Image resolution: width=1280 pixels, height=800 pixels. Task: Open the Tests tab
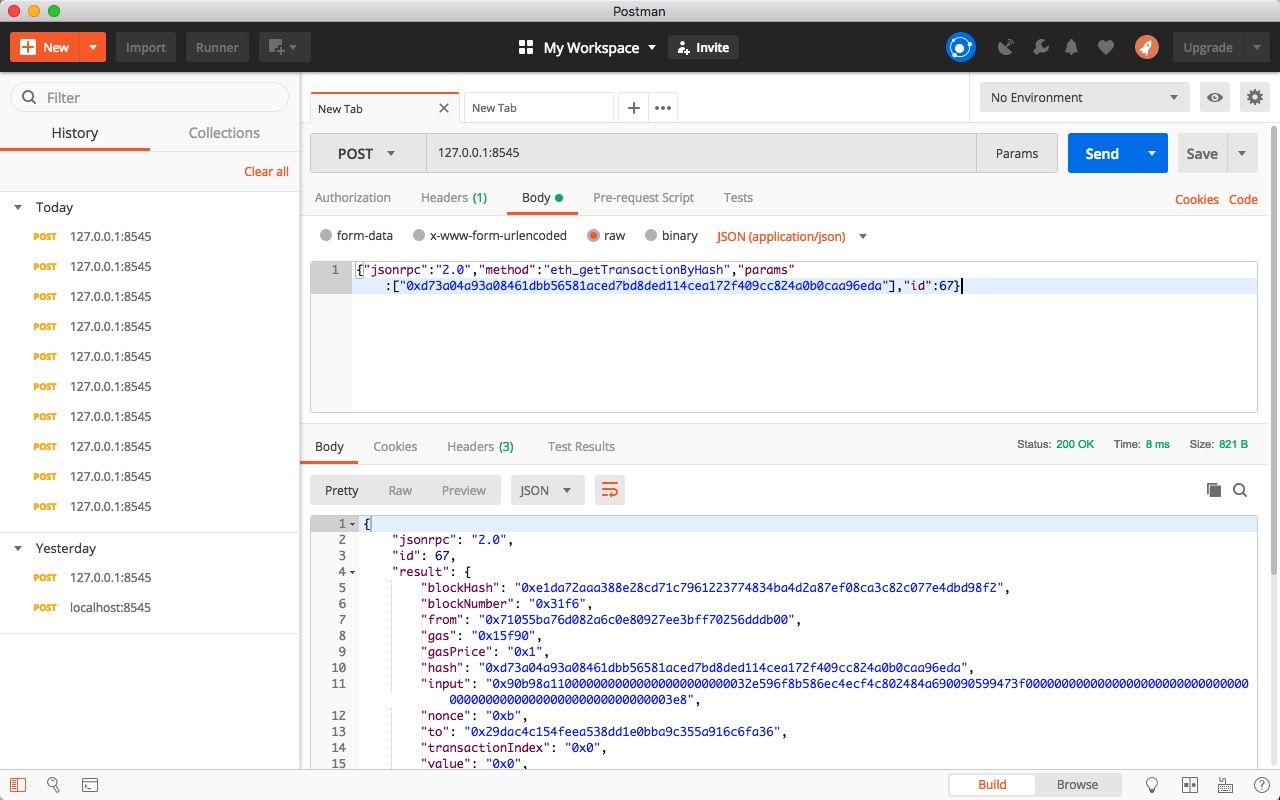pyautogui.click(x=738, y=198)
